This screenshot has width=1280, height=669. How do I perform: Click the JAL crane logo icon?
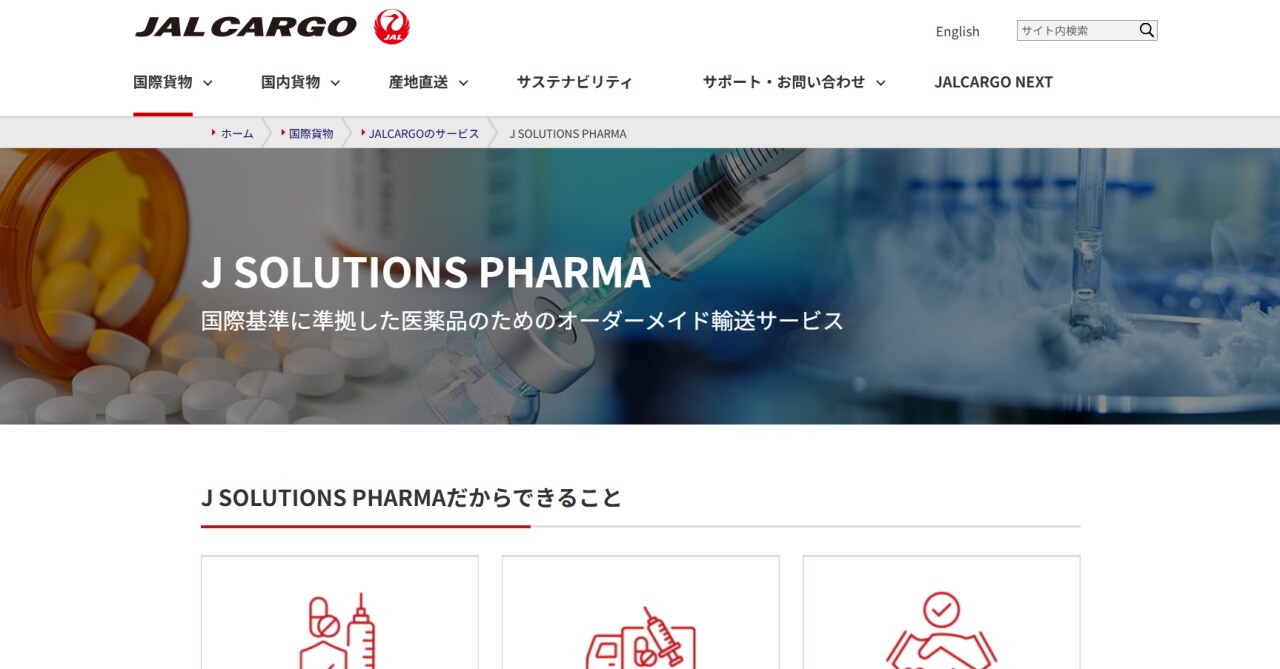click(x=392, y=27)
